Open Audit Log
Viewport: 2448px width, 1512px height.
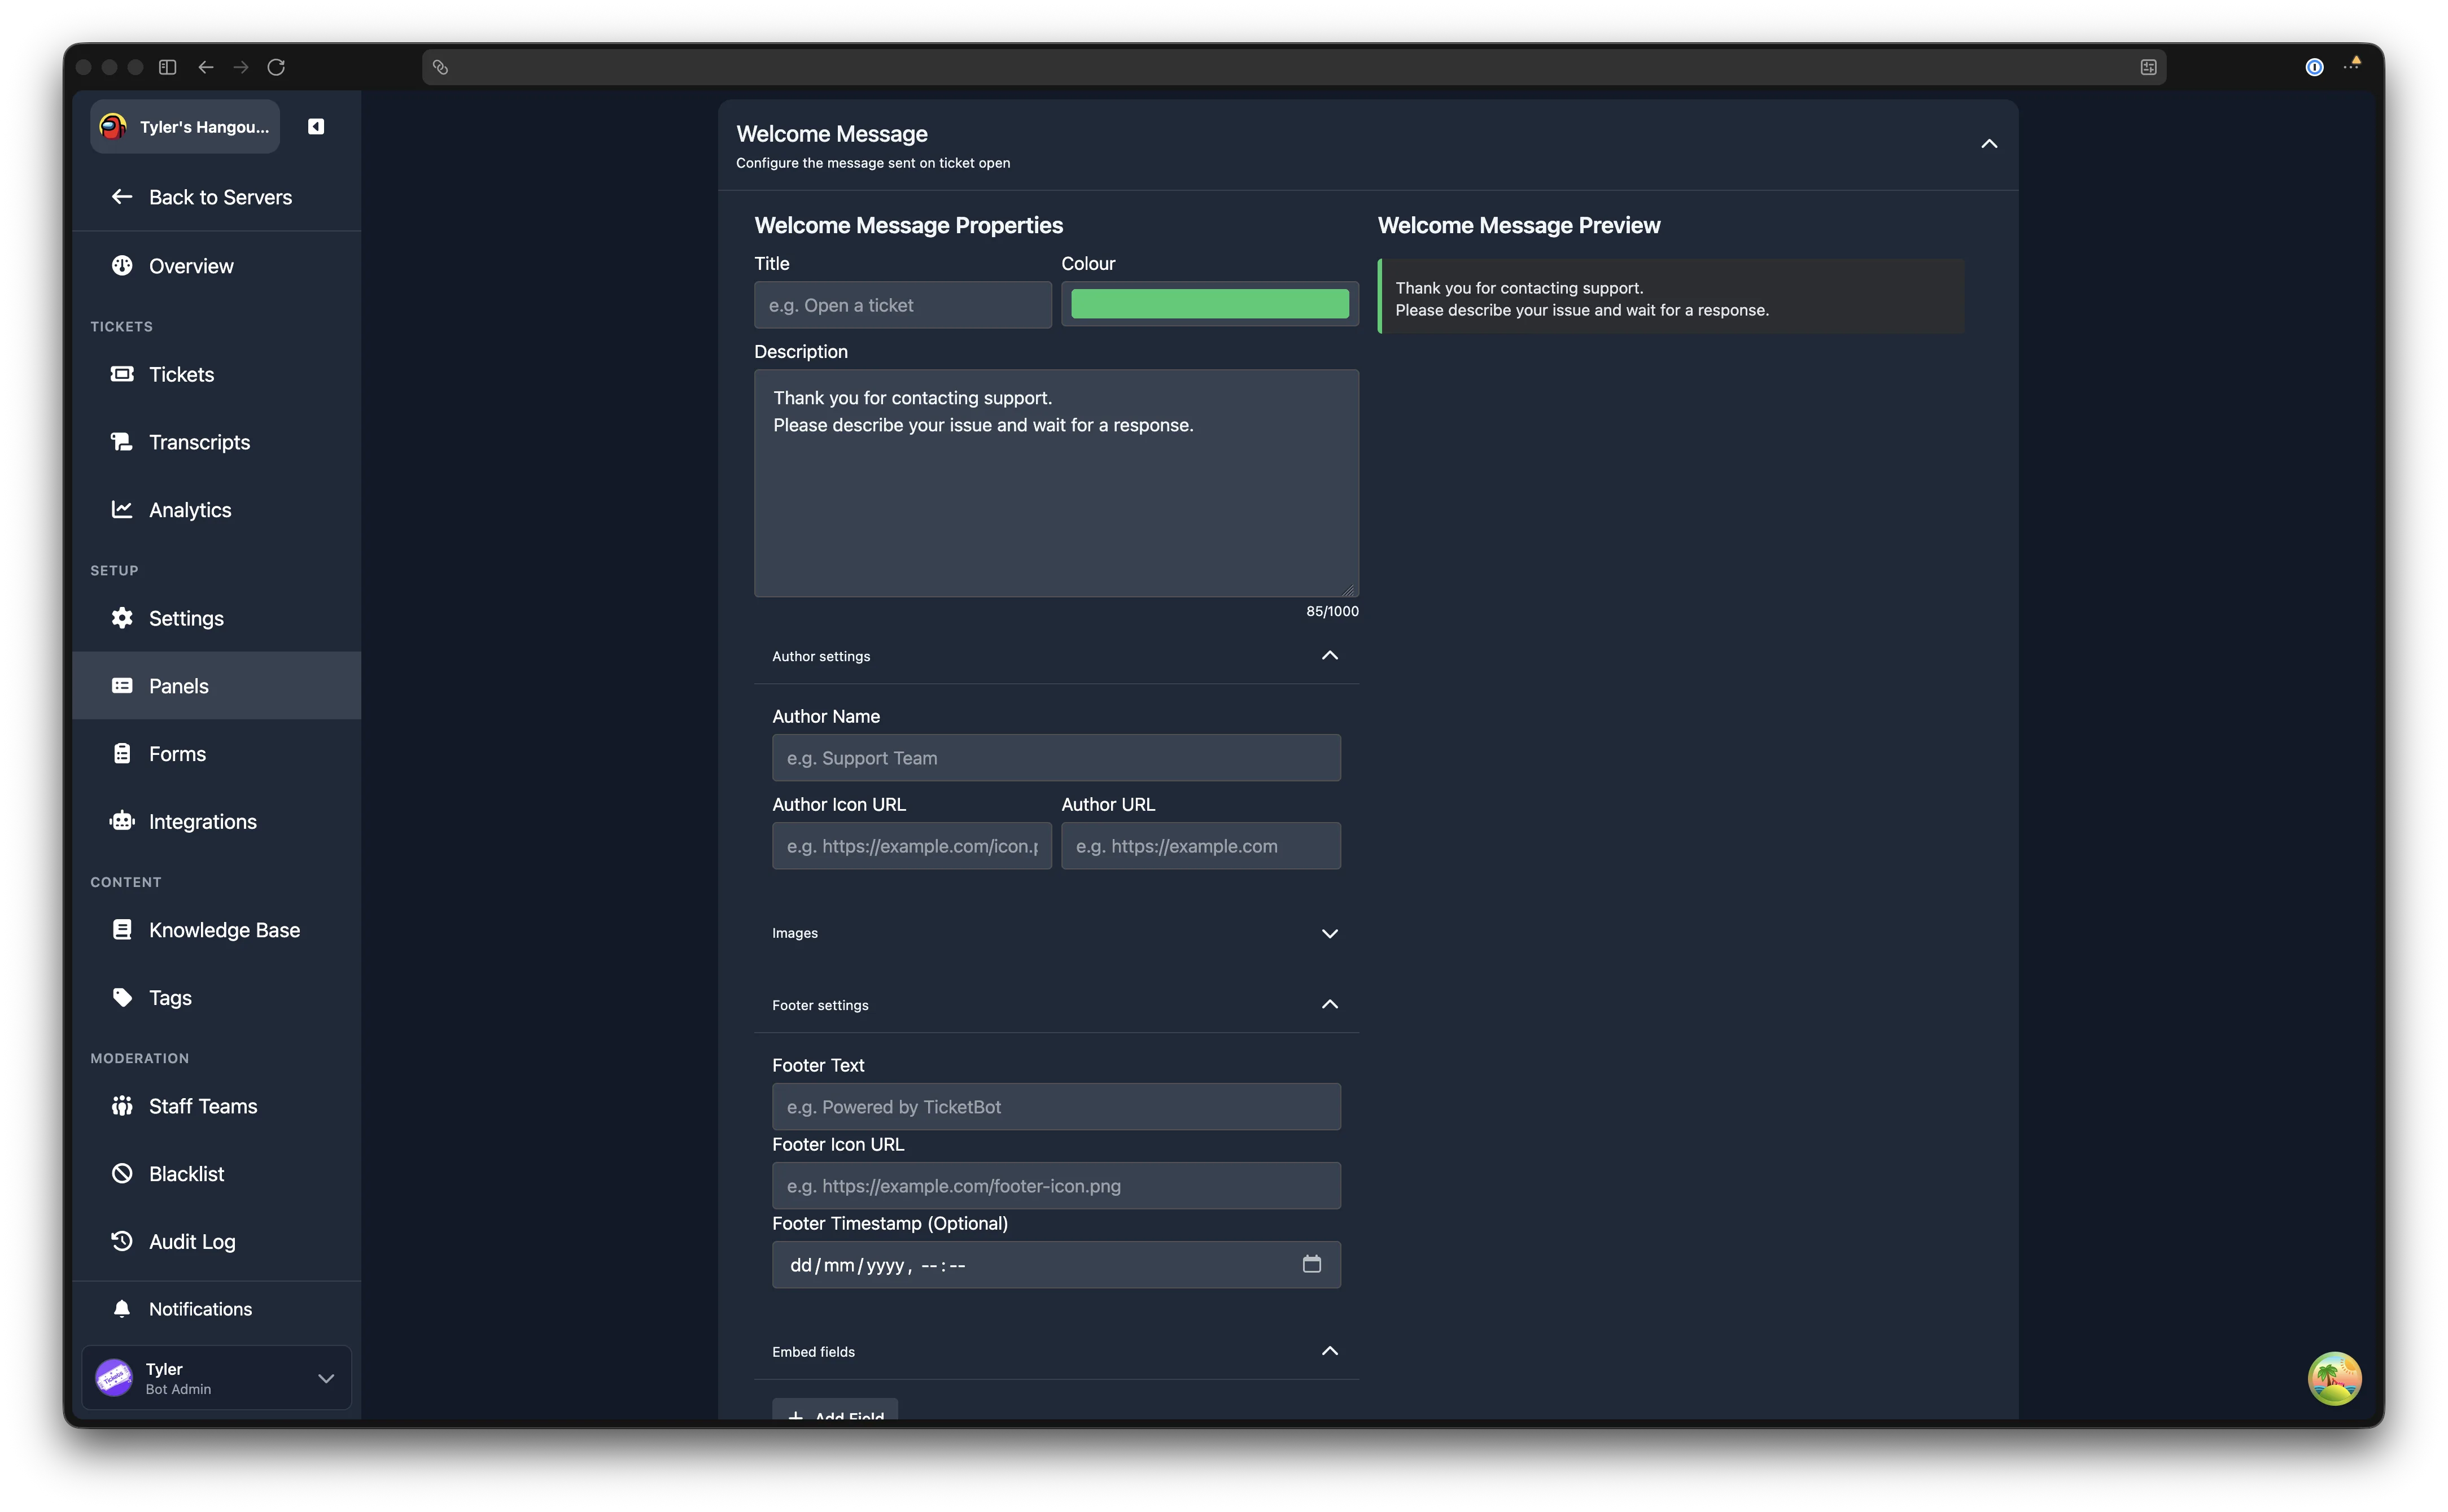point(217,1242)
